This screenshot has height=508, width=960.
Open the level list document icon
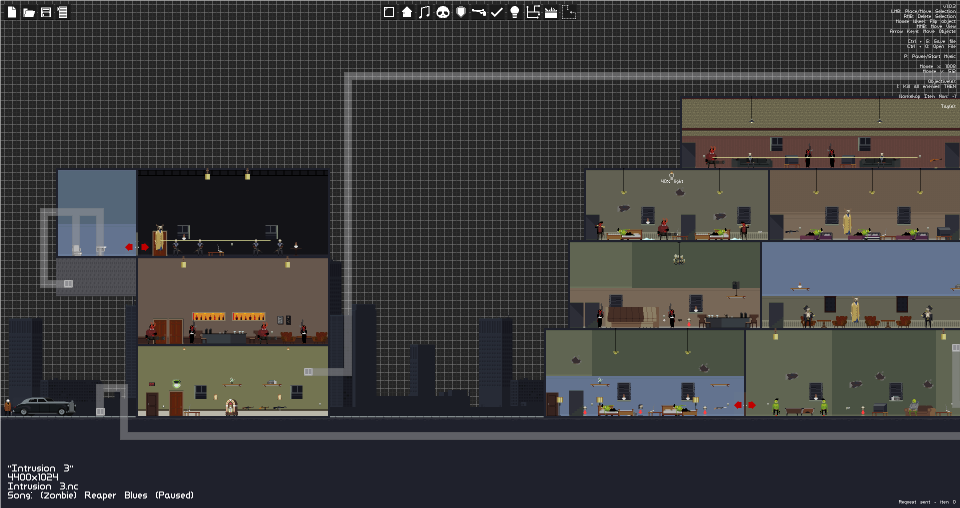pos(62,12)
